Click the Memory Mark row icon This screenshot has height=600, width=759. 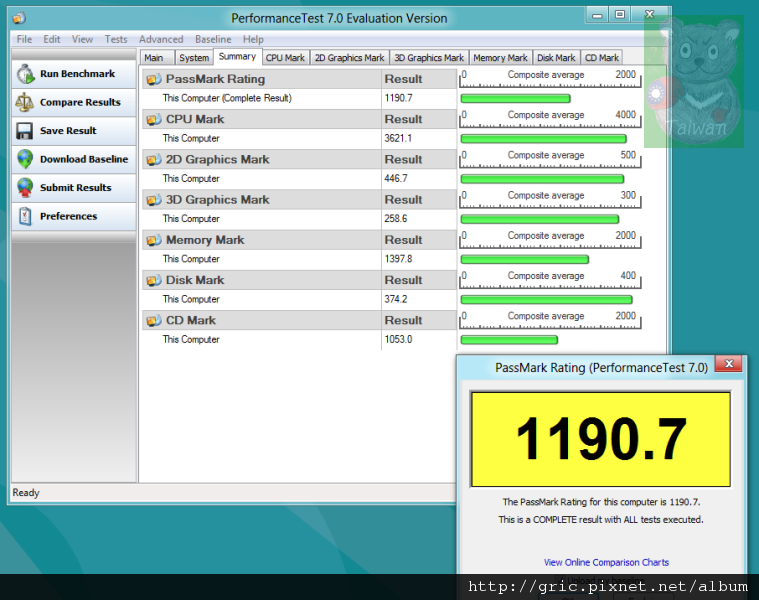[154, 240]
